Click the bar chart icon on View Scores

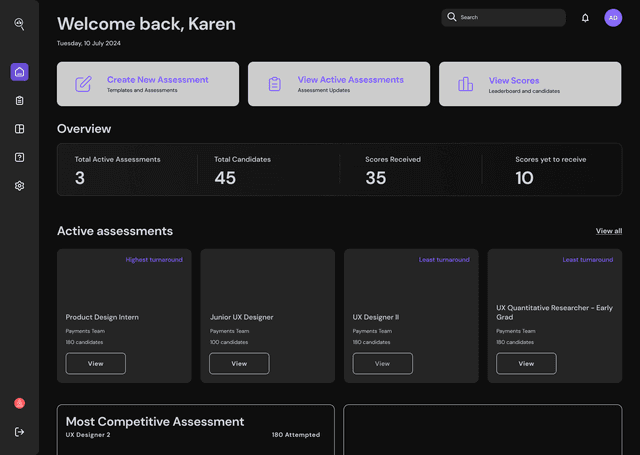[x=465, y=84]
